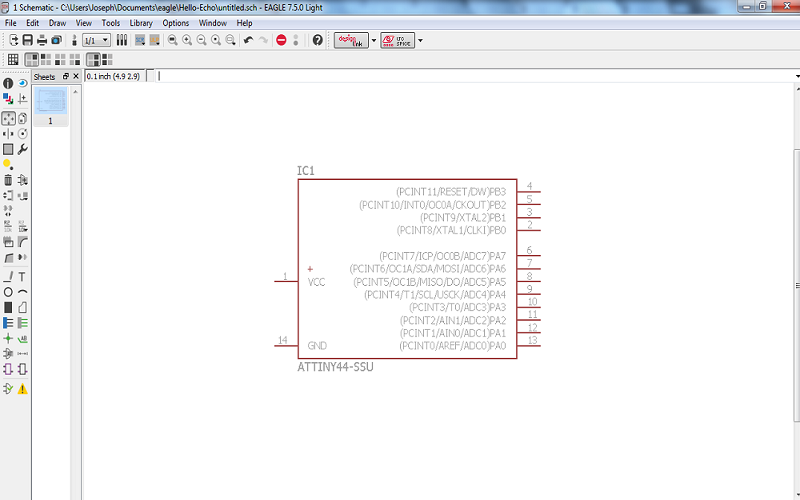Viewport: 800px width, 500px height.
Task: Open the Display layers tool
Action: pos(8,98)
